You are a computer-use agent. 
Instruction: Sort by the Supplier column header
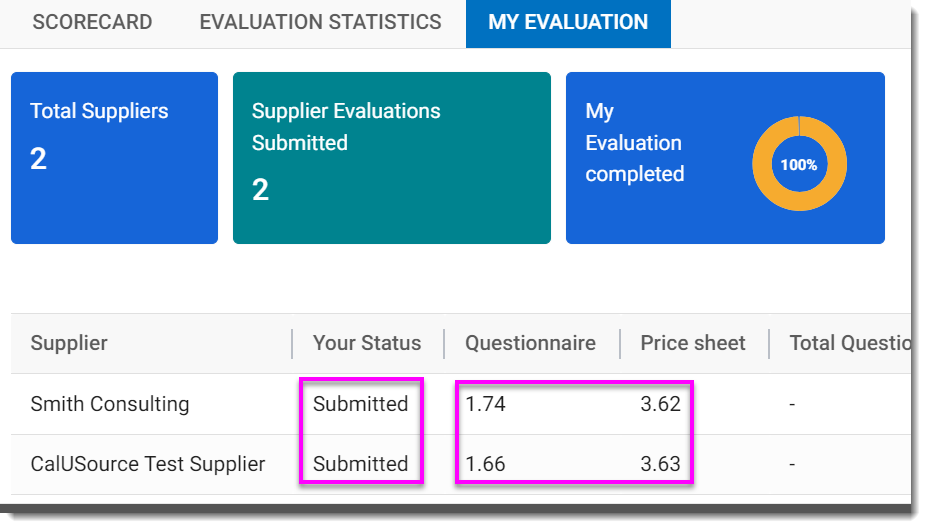point(69,343)
